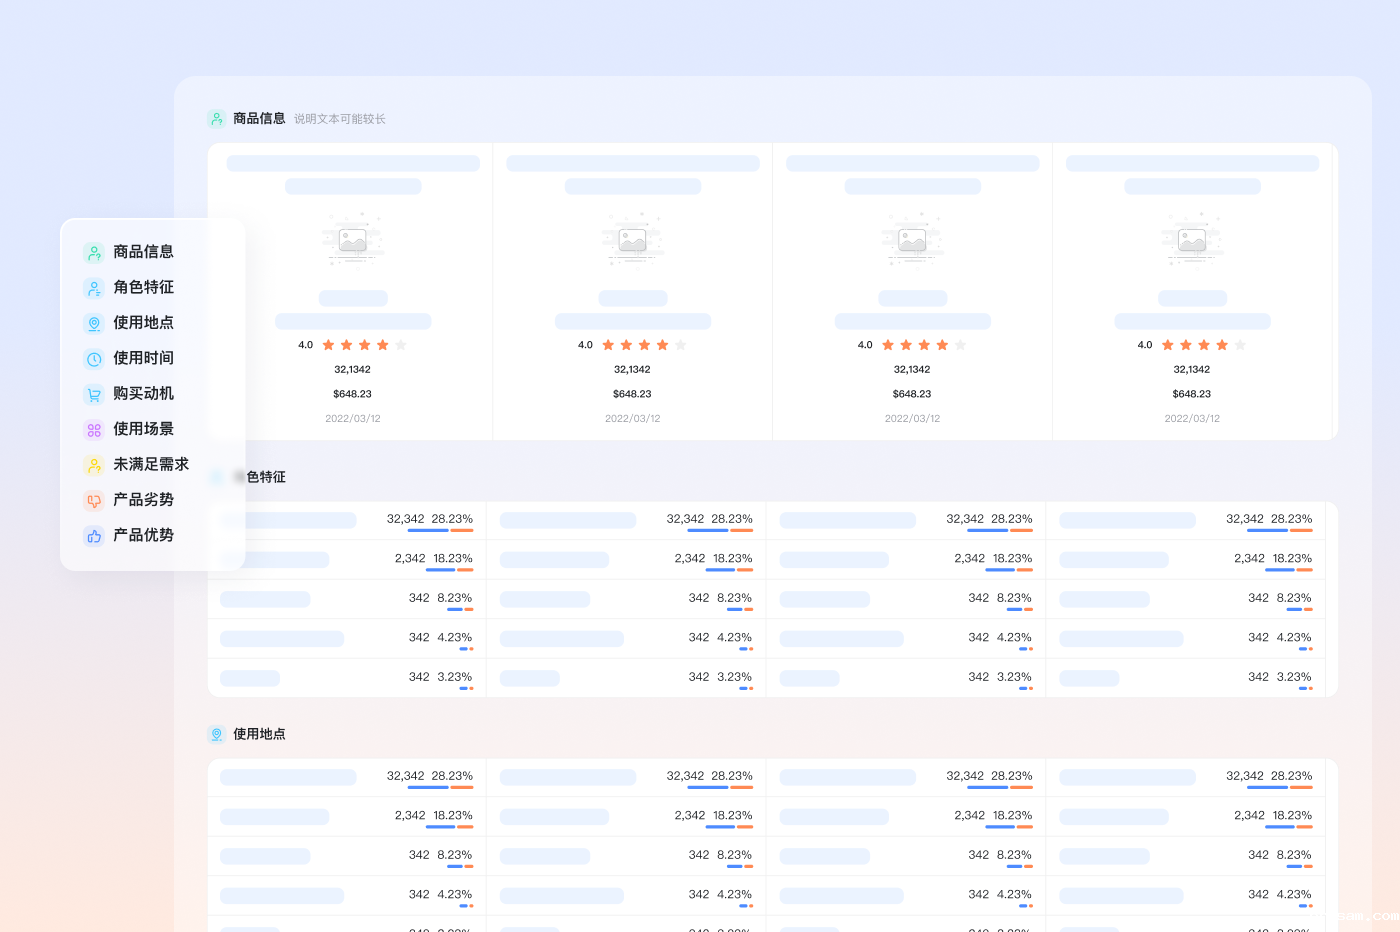Go to 使用时间 menu label
The height and width of the screenshot is (932, 1400).
coord(143,358)
